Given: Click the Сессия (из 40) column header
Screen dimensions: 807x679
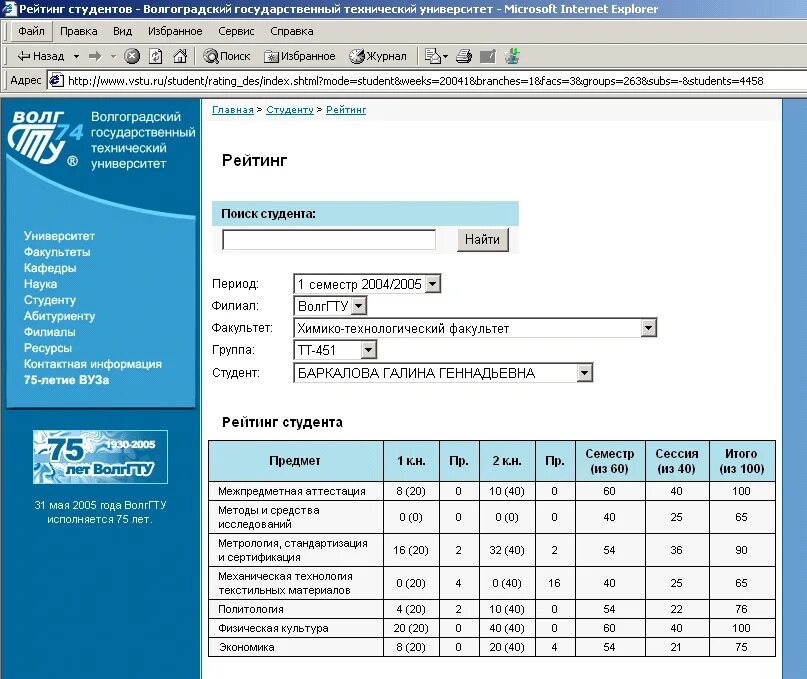Looking at the screenshot, I should click(x=677, y=461).
